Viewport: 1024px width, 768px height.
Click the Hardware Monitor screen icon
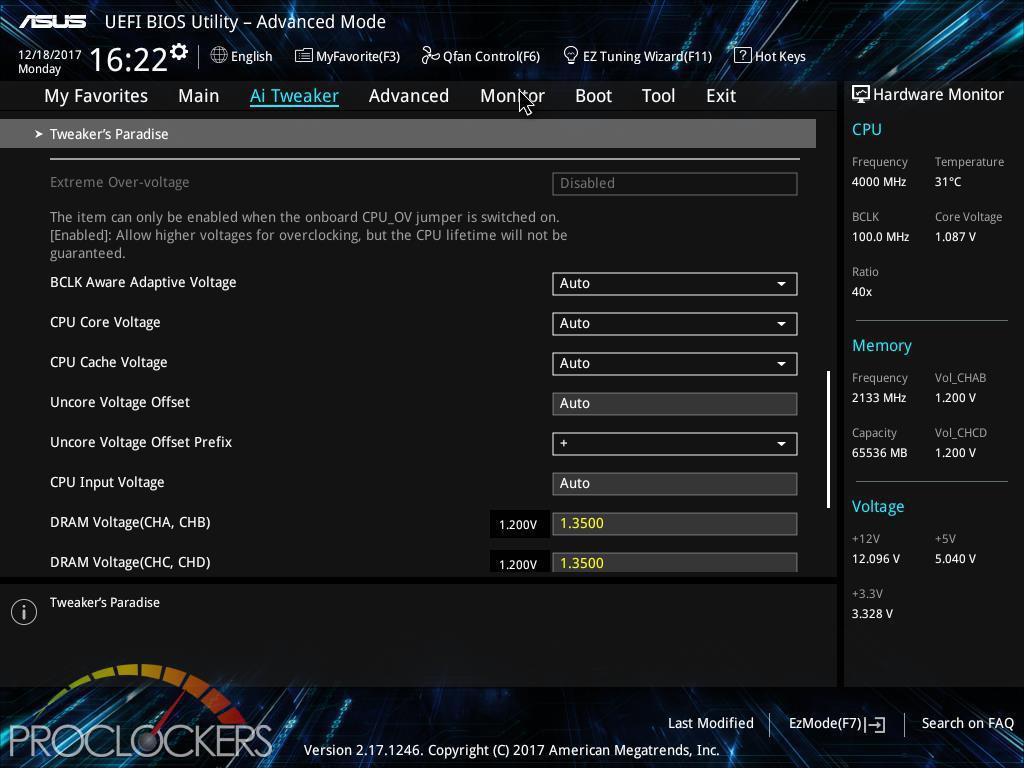pyautogui.click(x=861, y=94)
